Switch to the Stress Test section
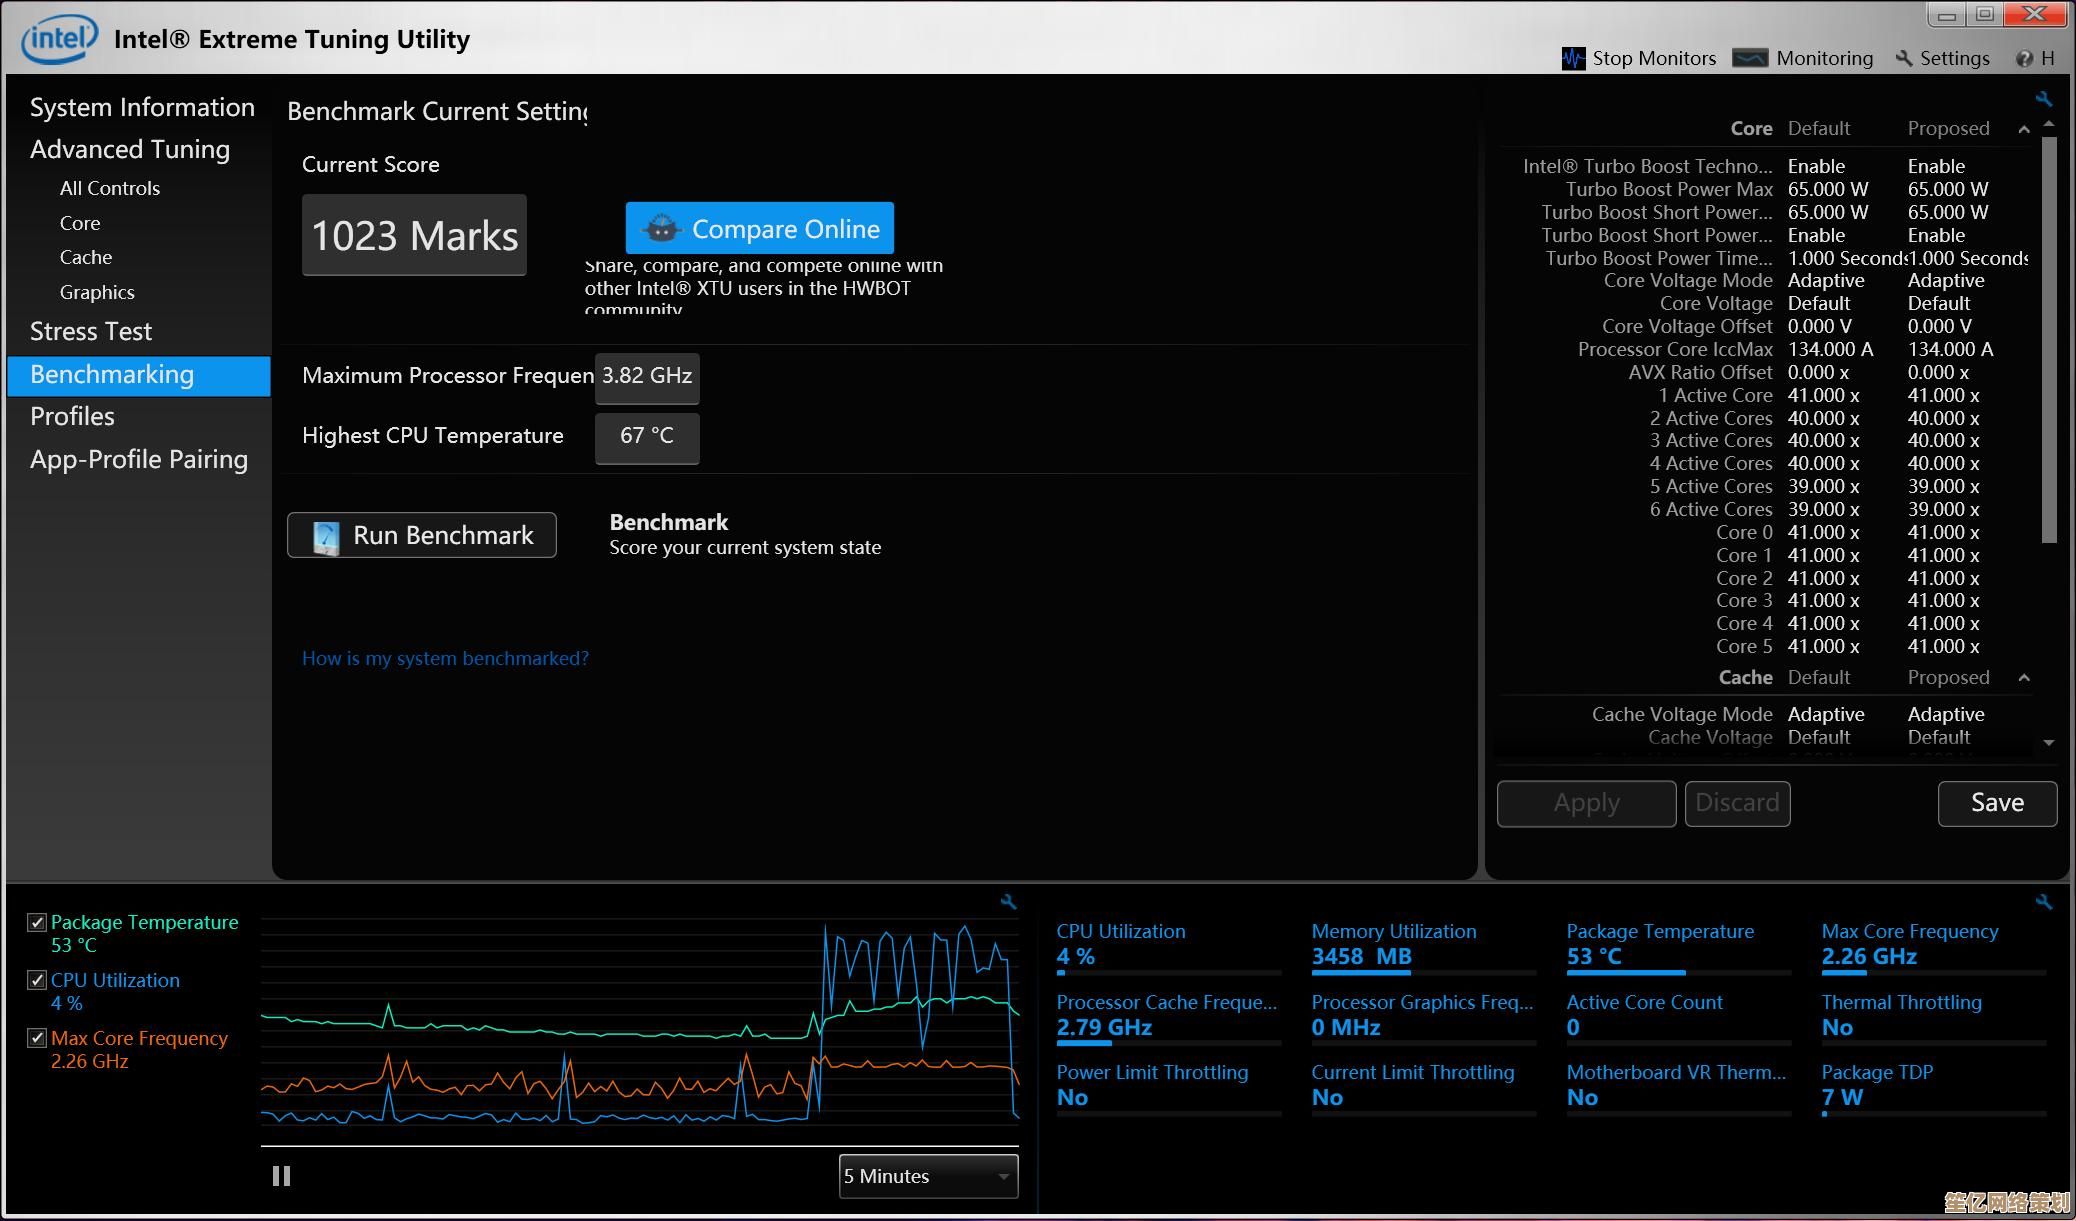2076x1221 pixels. pos(91,331)
